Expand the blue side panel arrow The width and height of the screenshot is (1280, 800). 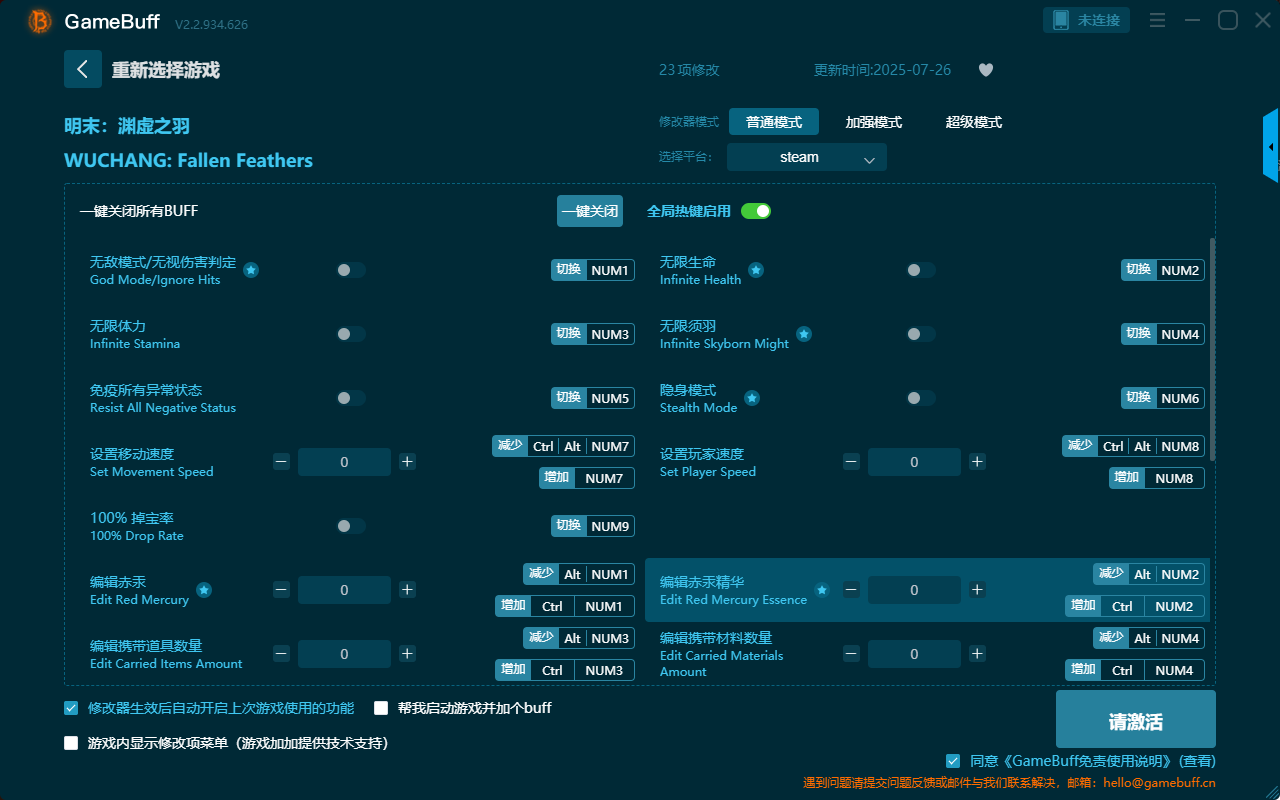(1271, 146)
